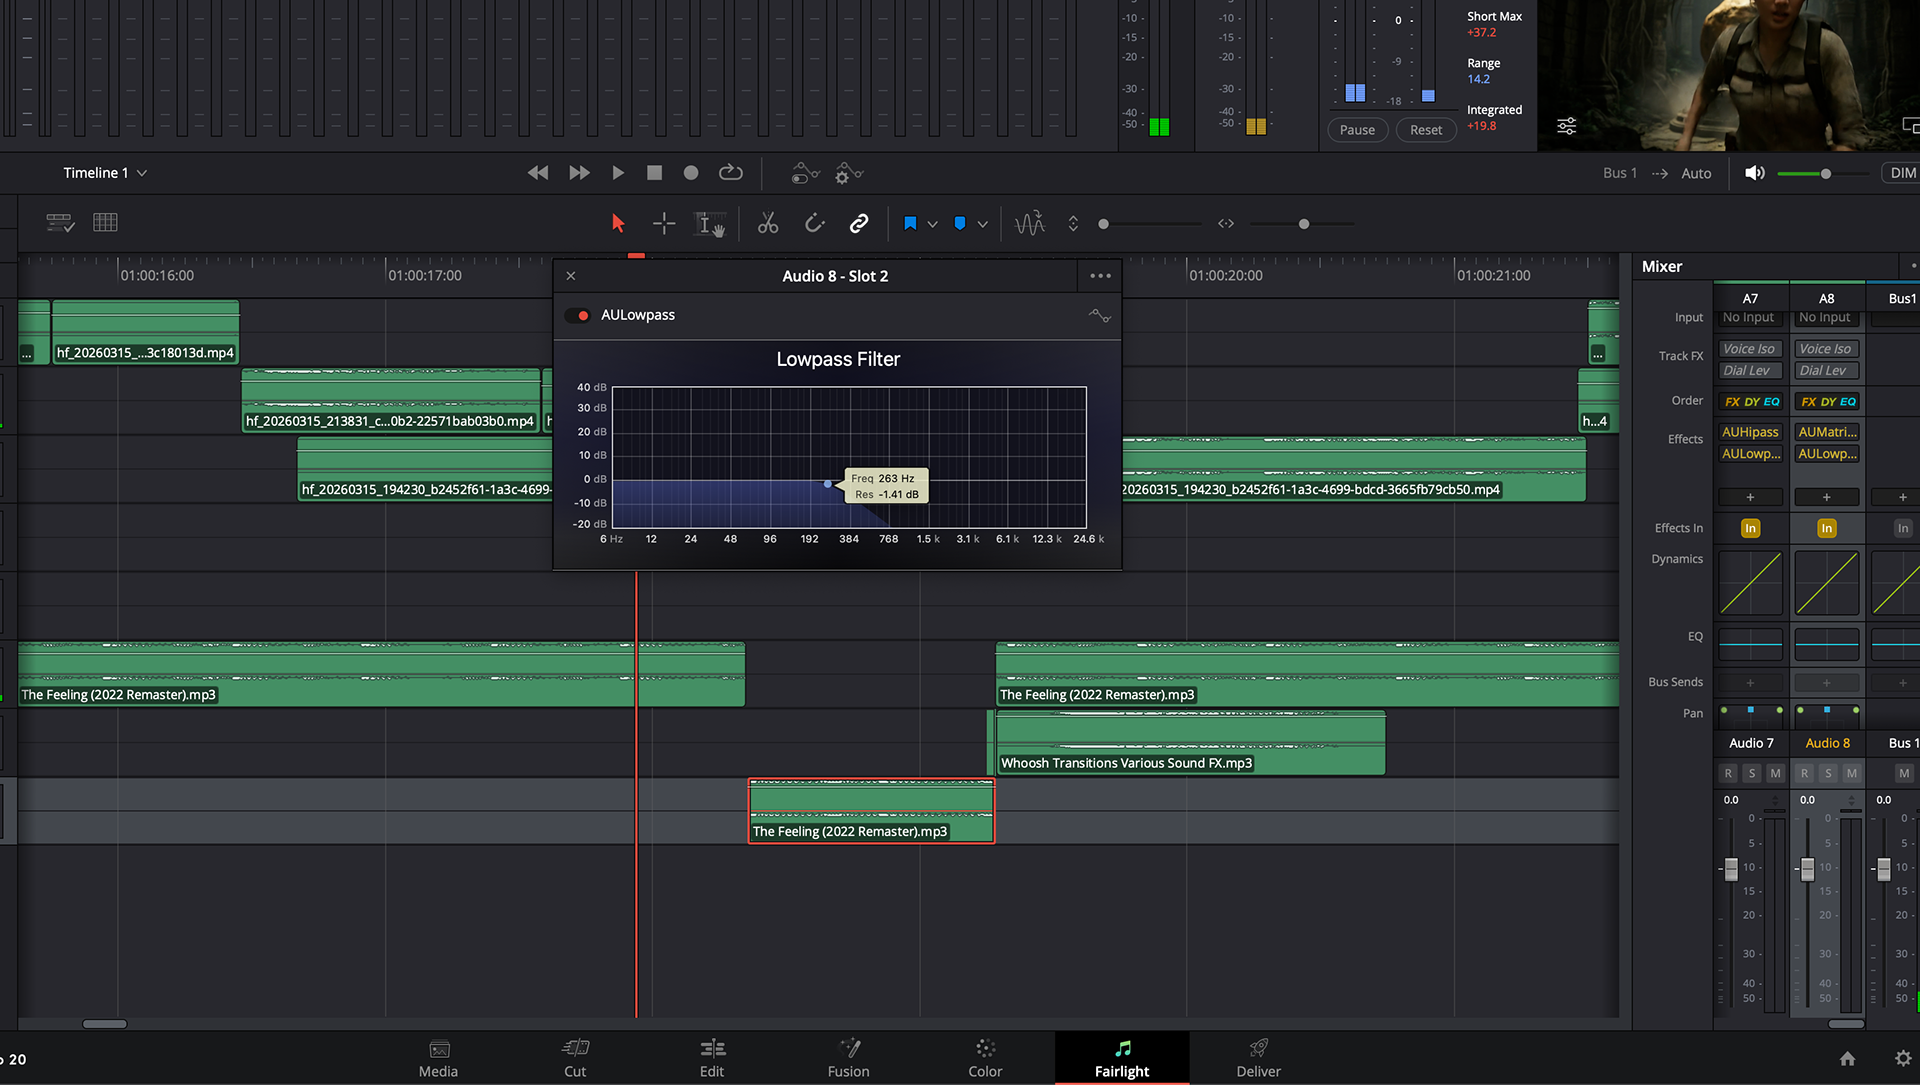
Task: Open the Deliver page tab
Action: (1258, 1058)
